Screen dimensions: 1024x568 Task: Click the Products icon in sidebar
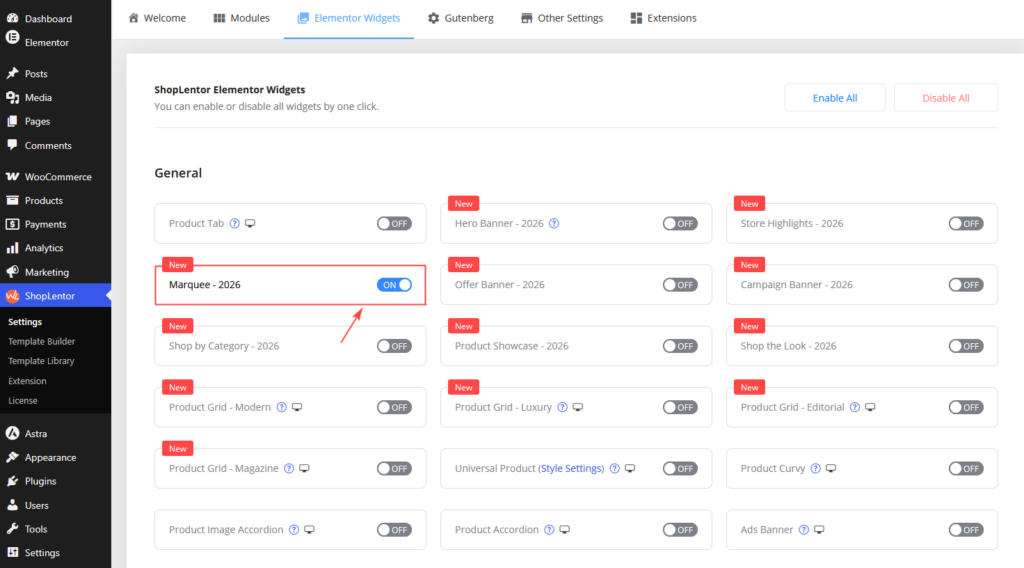(12, 200)
